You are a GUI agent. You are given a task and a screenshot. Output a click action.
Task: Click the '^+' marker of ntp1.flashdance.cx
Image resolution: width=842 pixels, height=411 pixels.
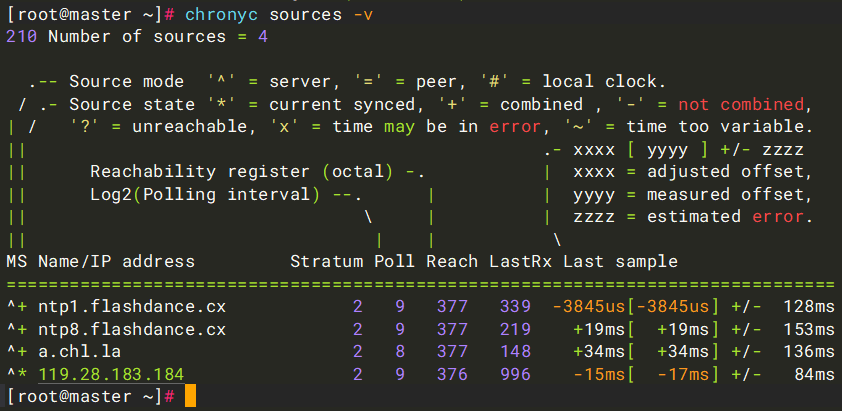pos(17,307)
